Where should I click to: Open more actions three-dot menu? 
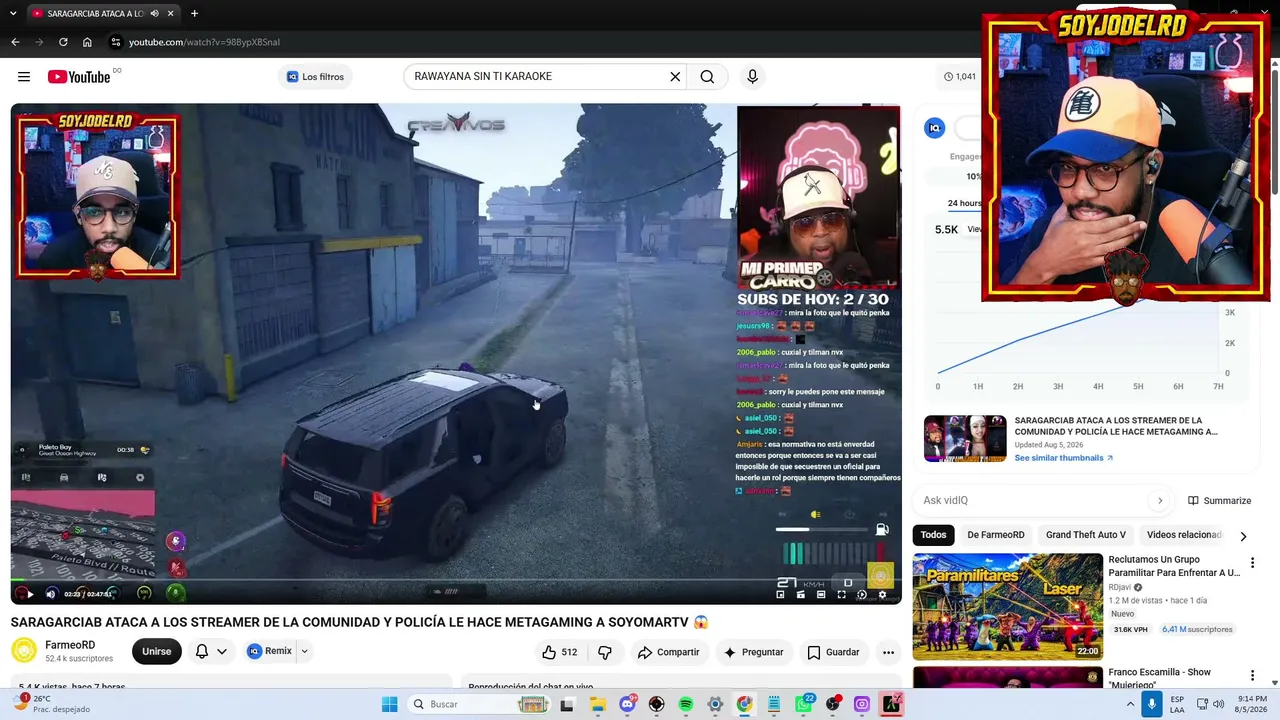pos(888,652)
